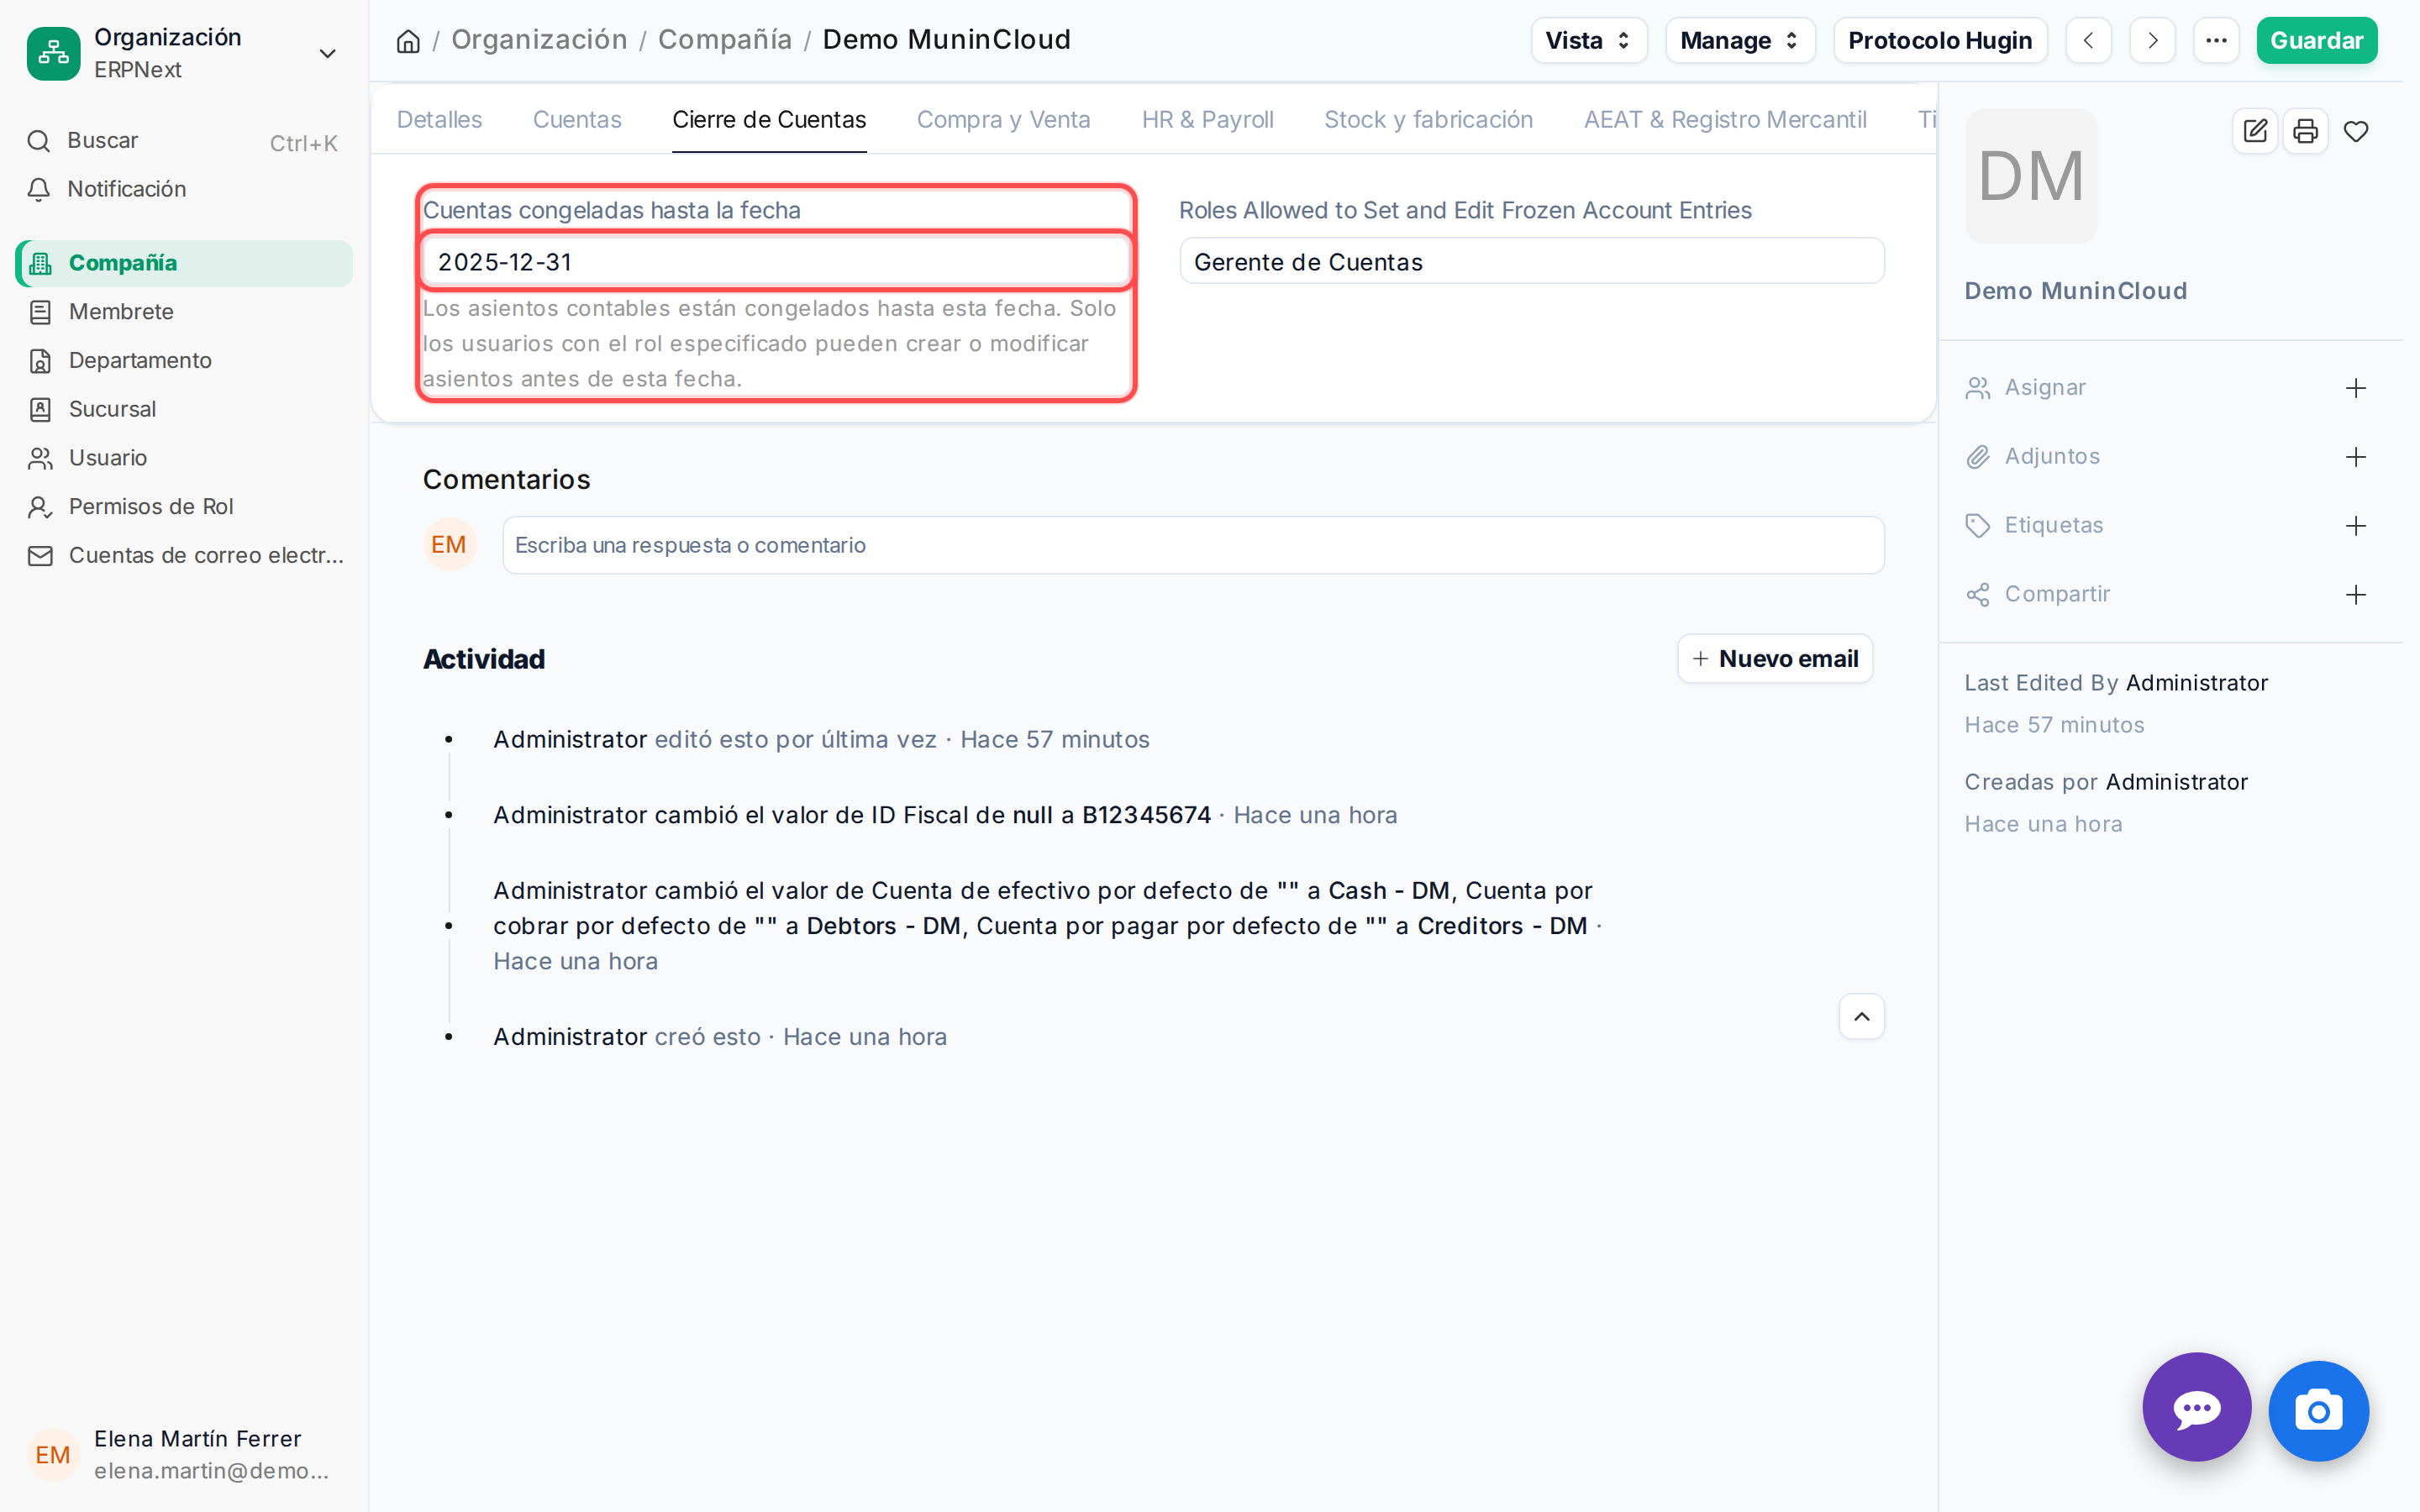Click the heart like icon
Viewport: 2420px width, 1512px height.
pyautogui.click(x=2356, y=131)
